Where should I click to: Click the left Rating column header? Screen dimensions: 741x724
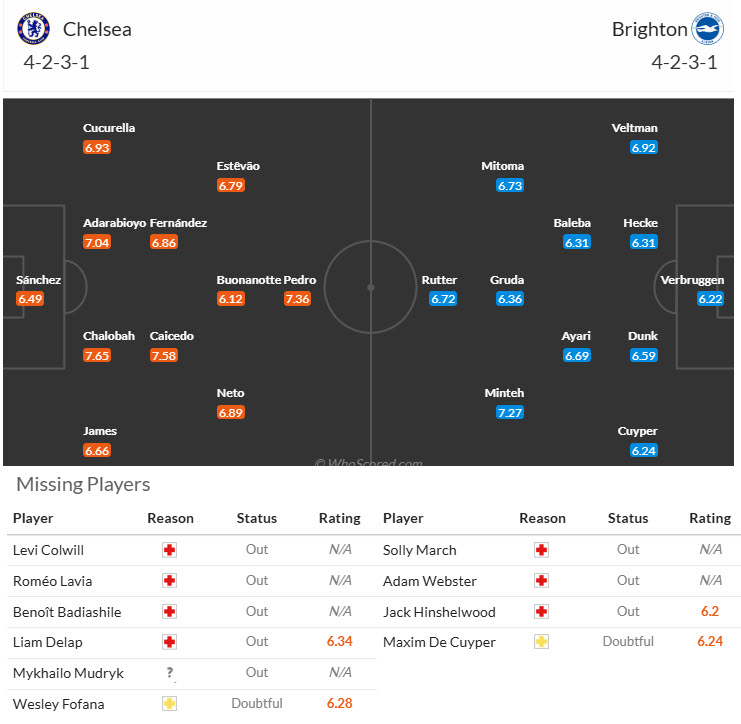(x=339, y=518)
